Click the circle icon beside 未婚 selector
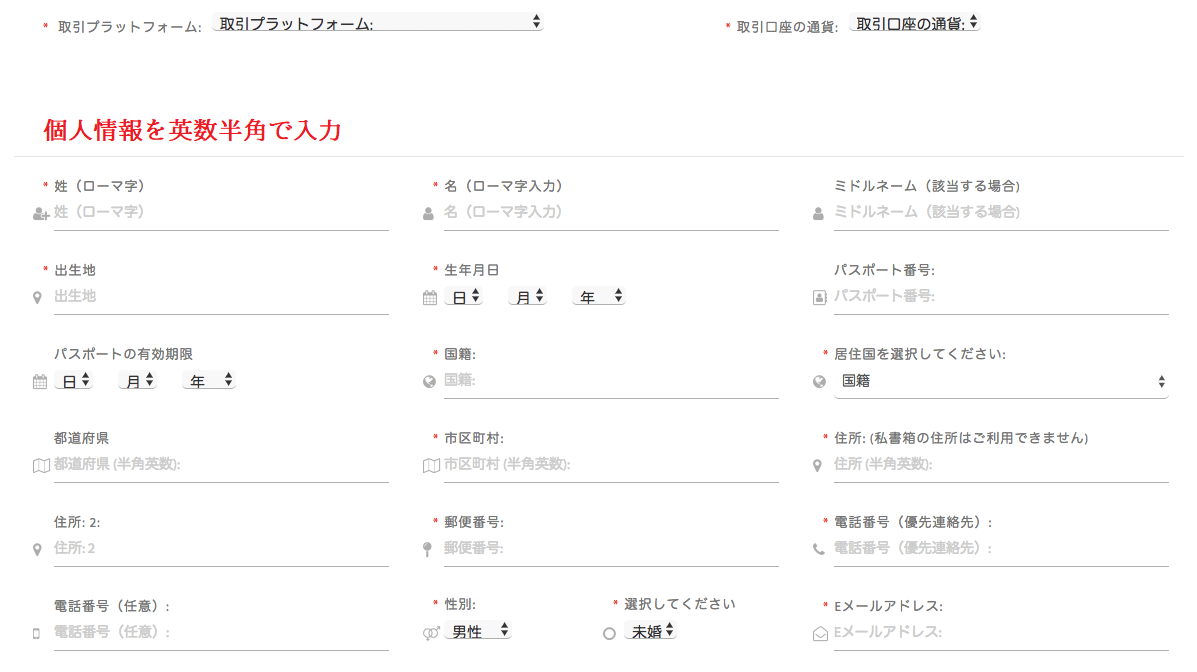The width and height of the screenshot is (1197, 672). pos(609,633)
